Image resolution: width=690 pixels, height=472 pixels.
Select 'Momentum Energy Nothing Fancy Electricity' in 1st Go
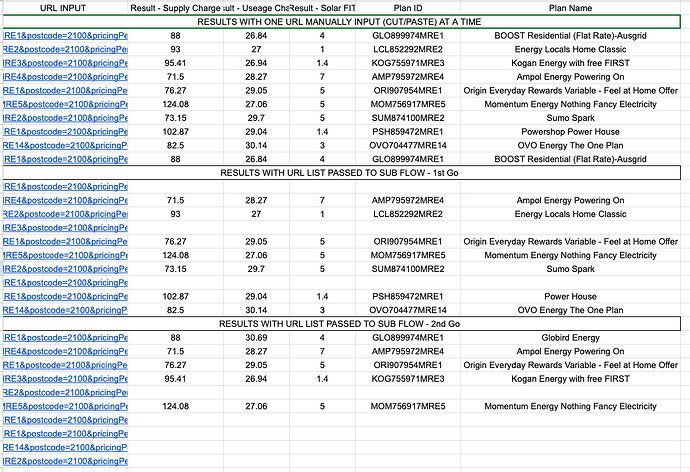tap(570, 255)
